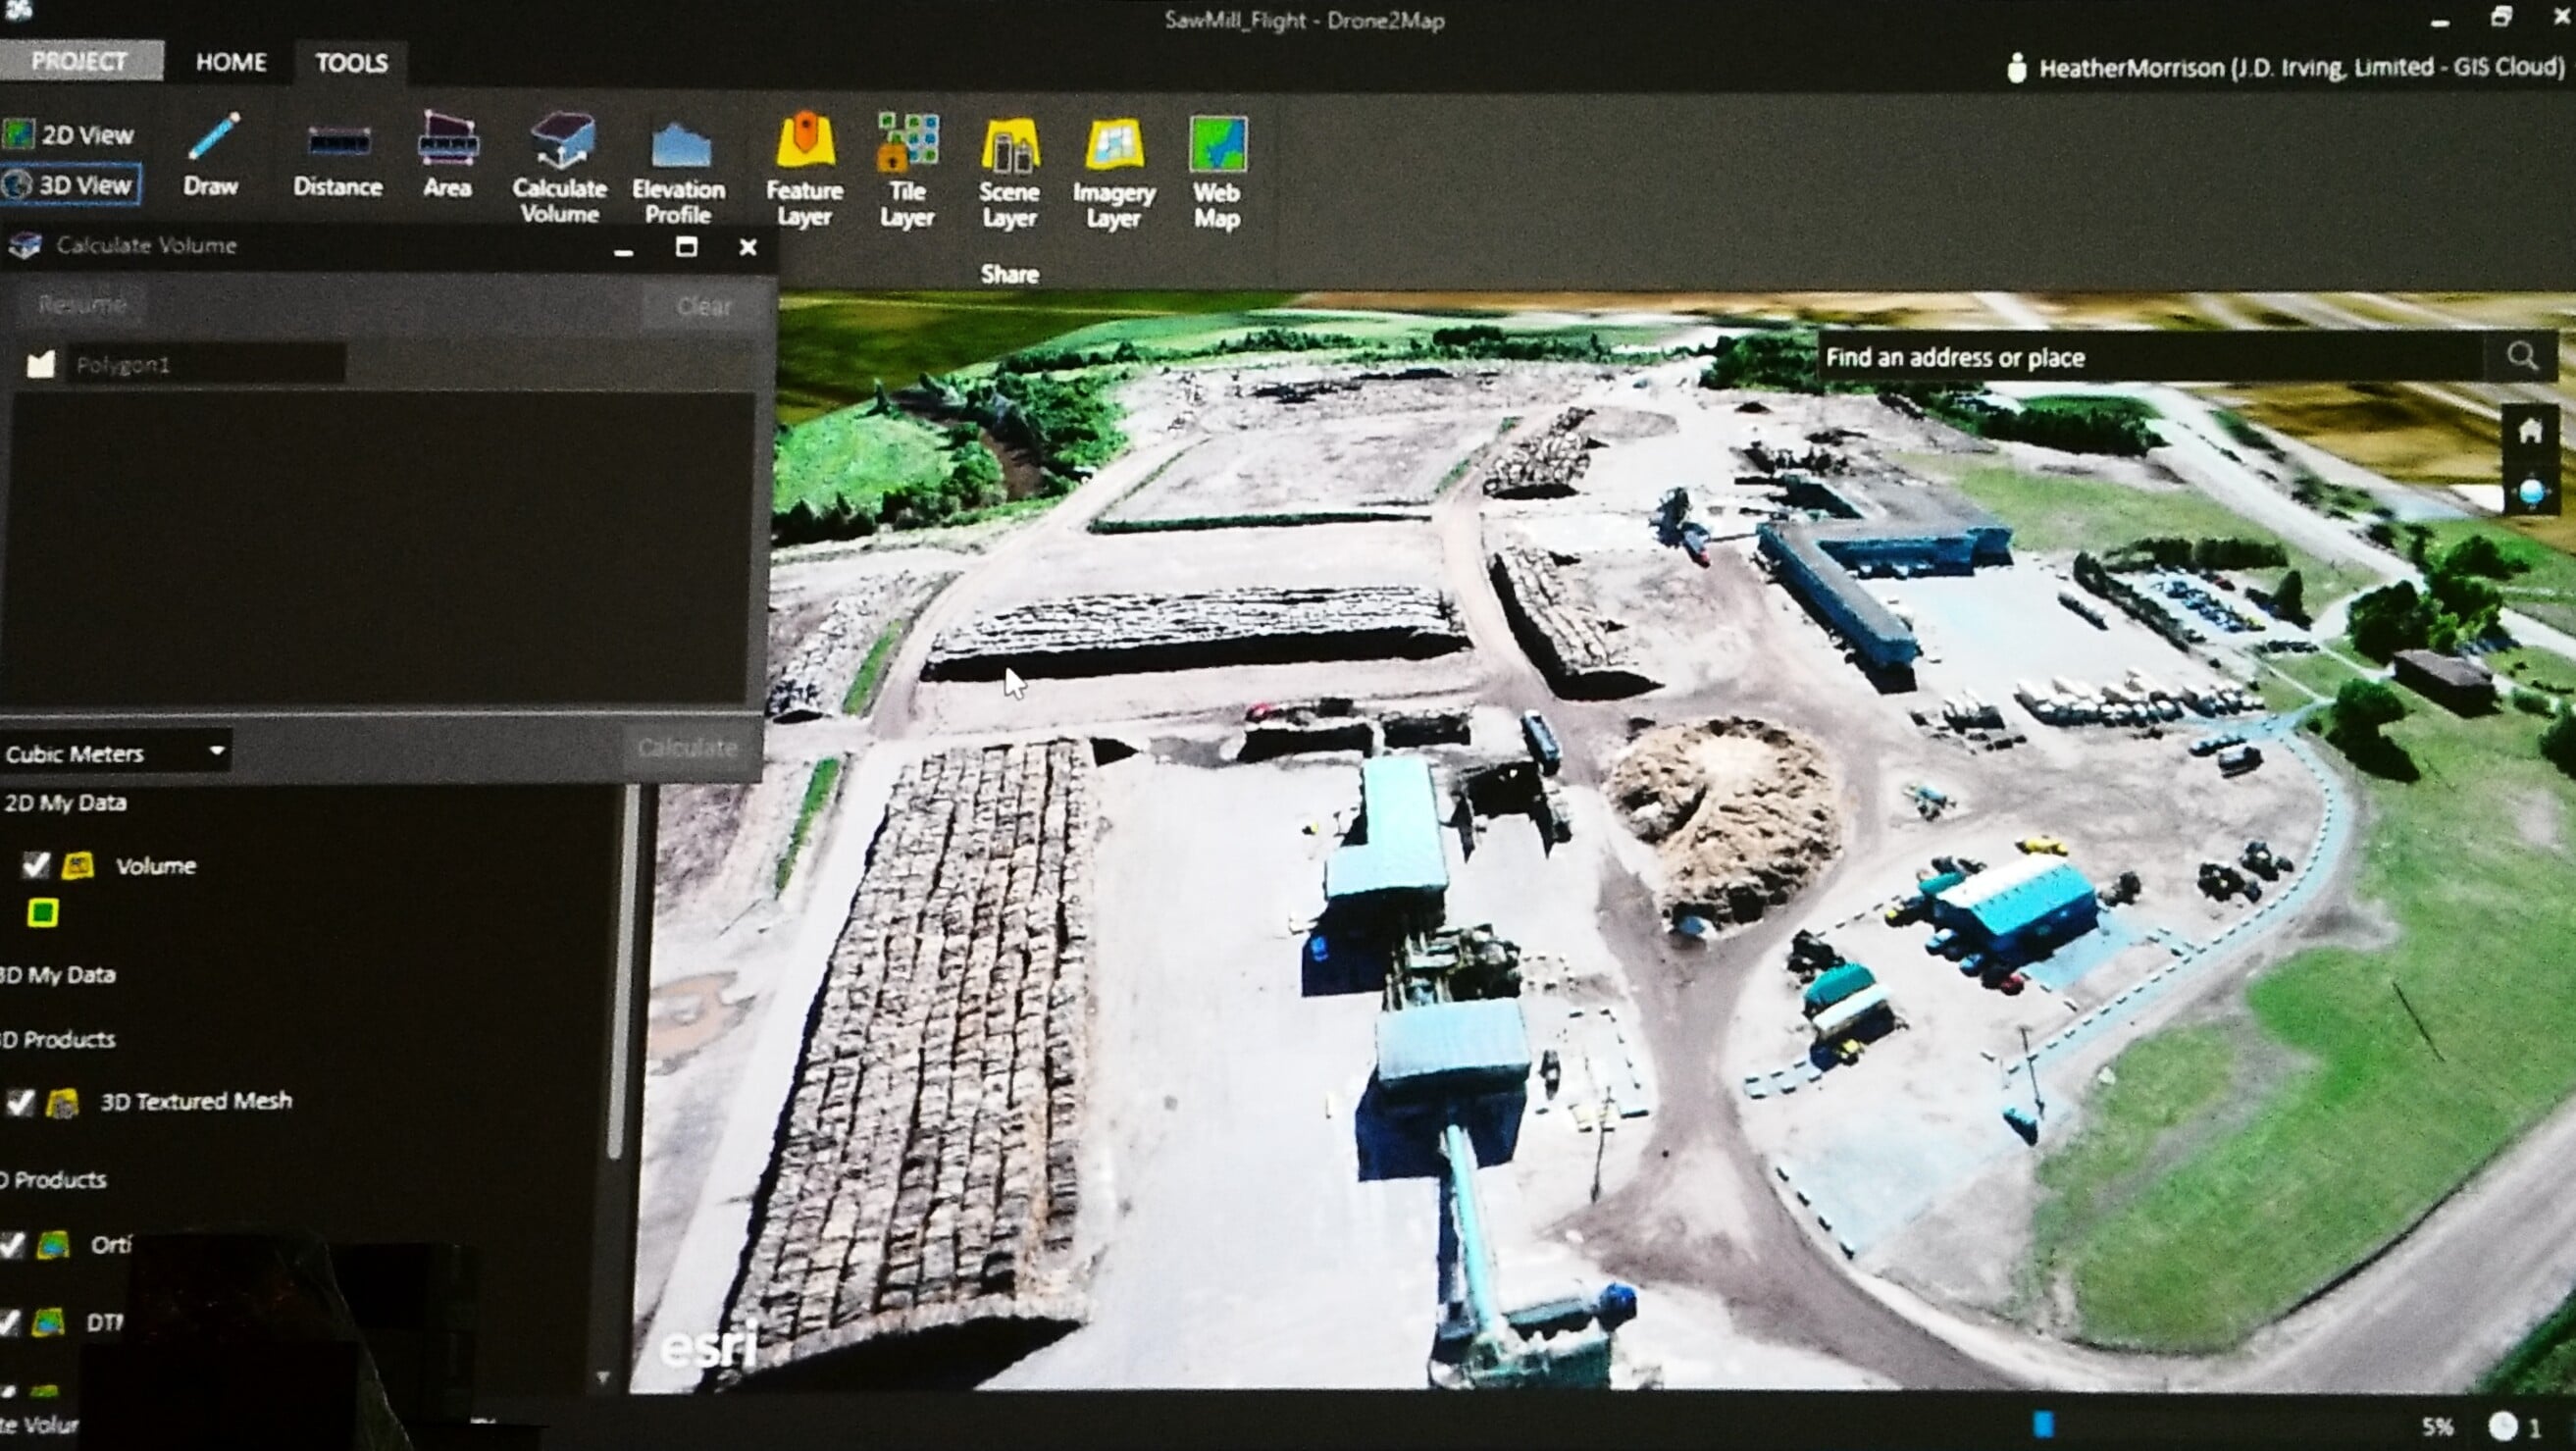This screenshot has width=2576, height=1451.
Task: Open the Cubic Meters units dropdown
Action: [x=115, y=753]
